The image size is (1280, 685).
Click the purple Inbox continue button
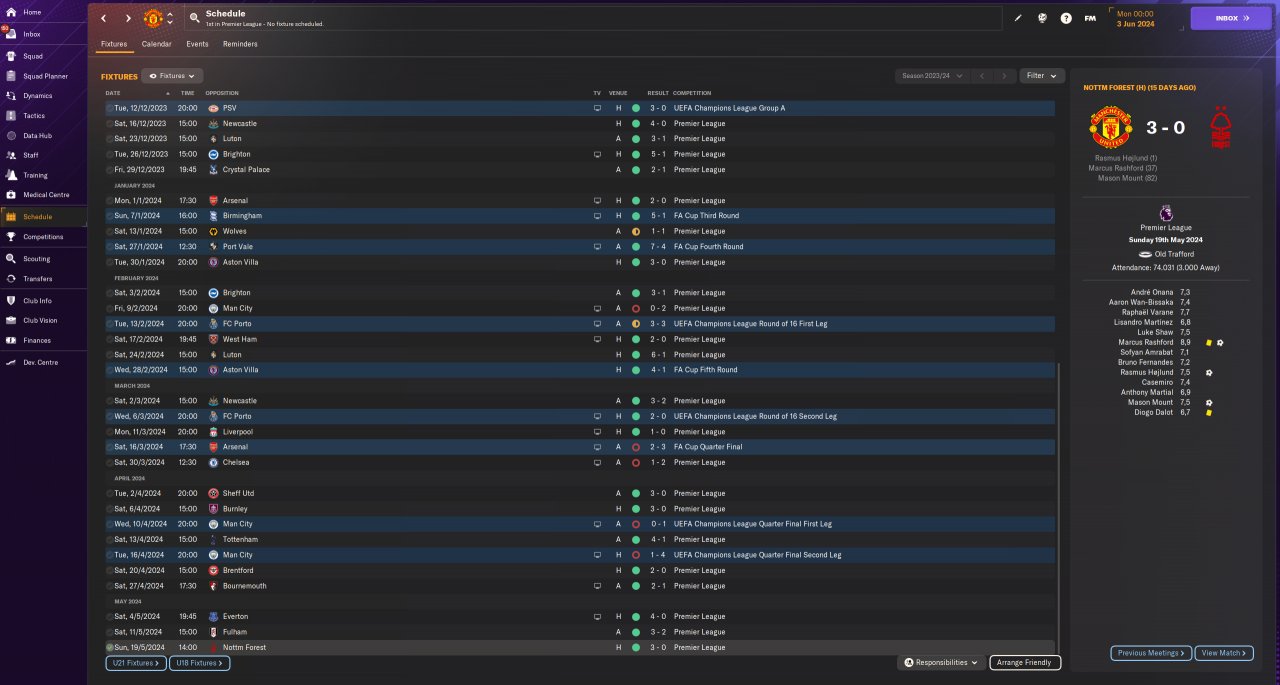click(x=1230, y=18)
